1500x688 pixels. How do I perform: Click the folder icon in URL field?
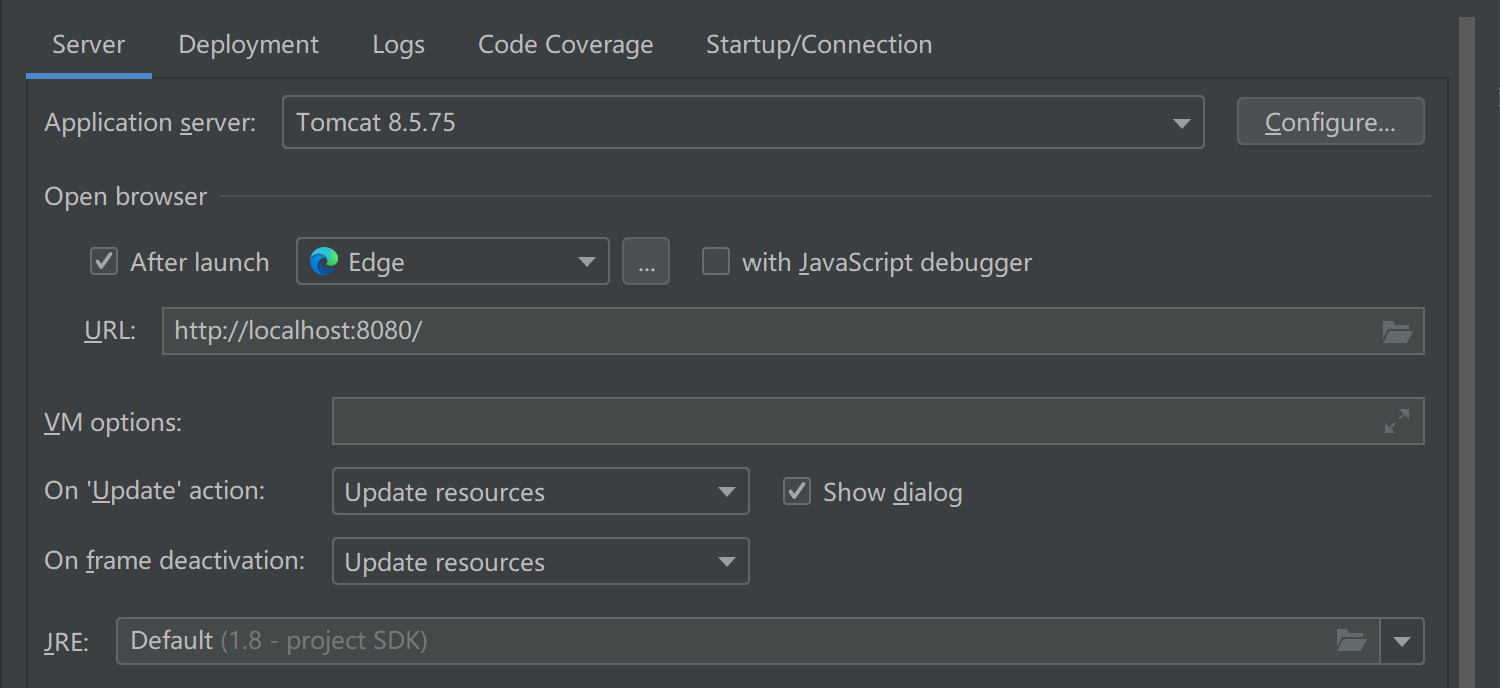(1397, 331)
